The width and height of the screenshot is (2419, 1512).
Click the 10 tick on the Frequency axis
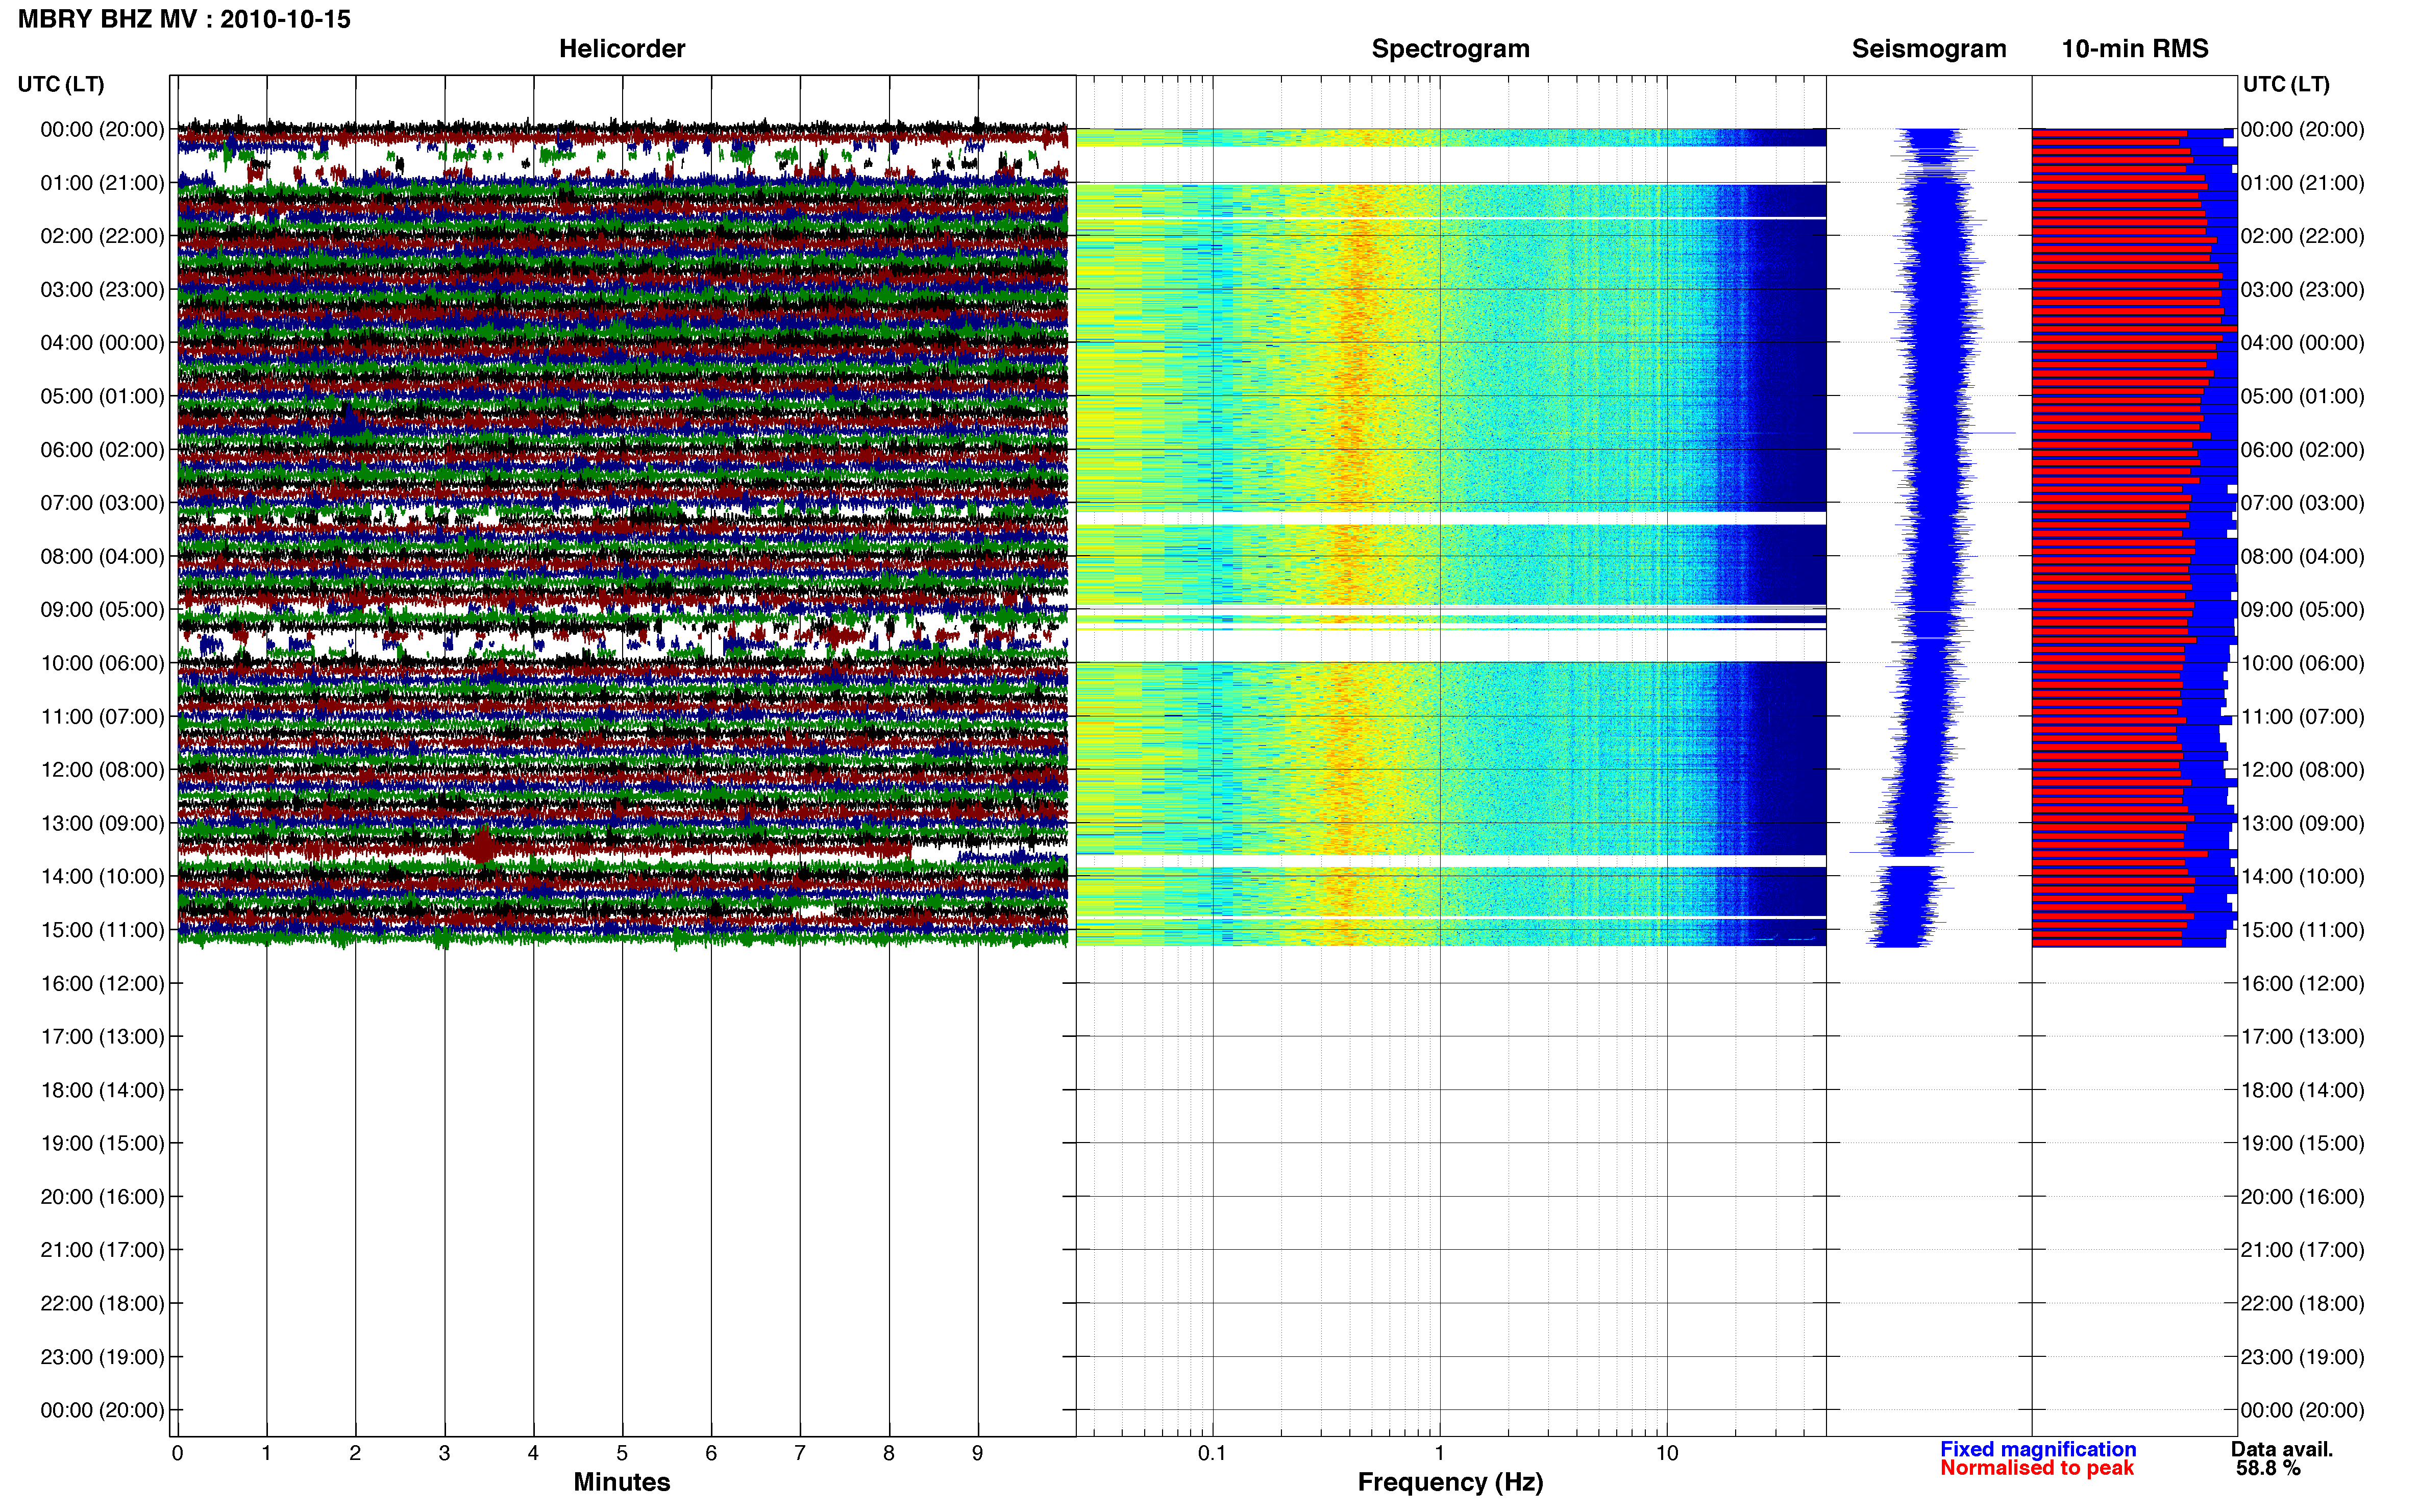click(x=1667, y=1453)
